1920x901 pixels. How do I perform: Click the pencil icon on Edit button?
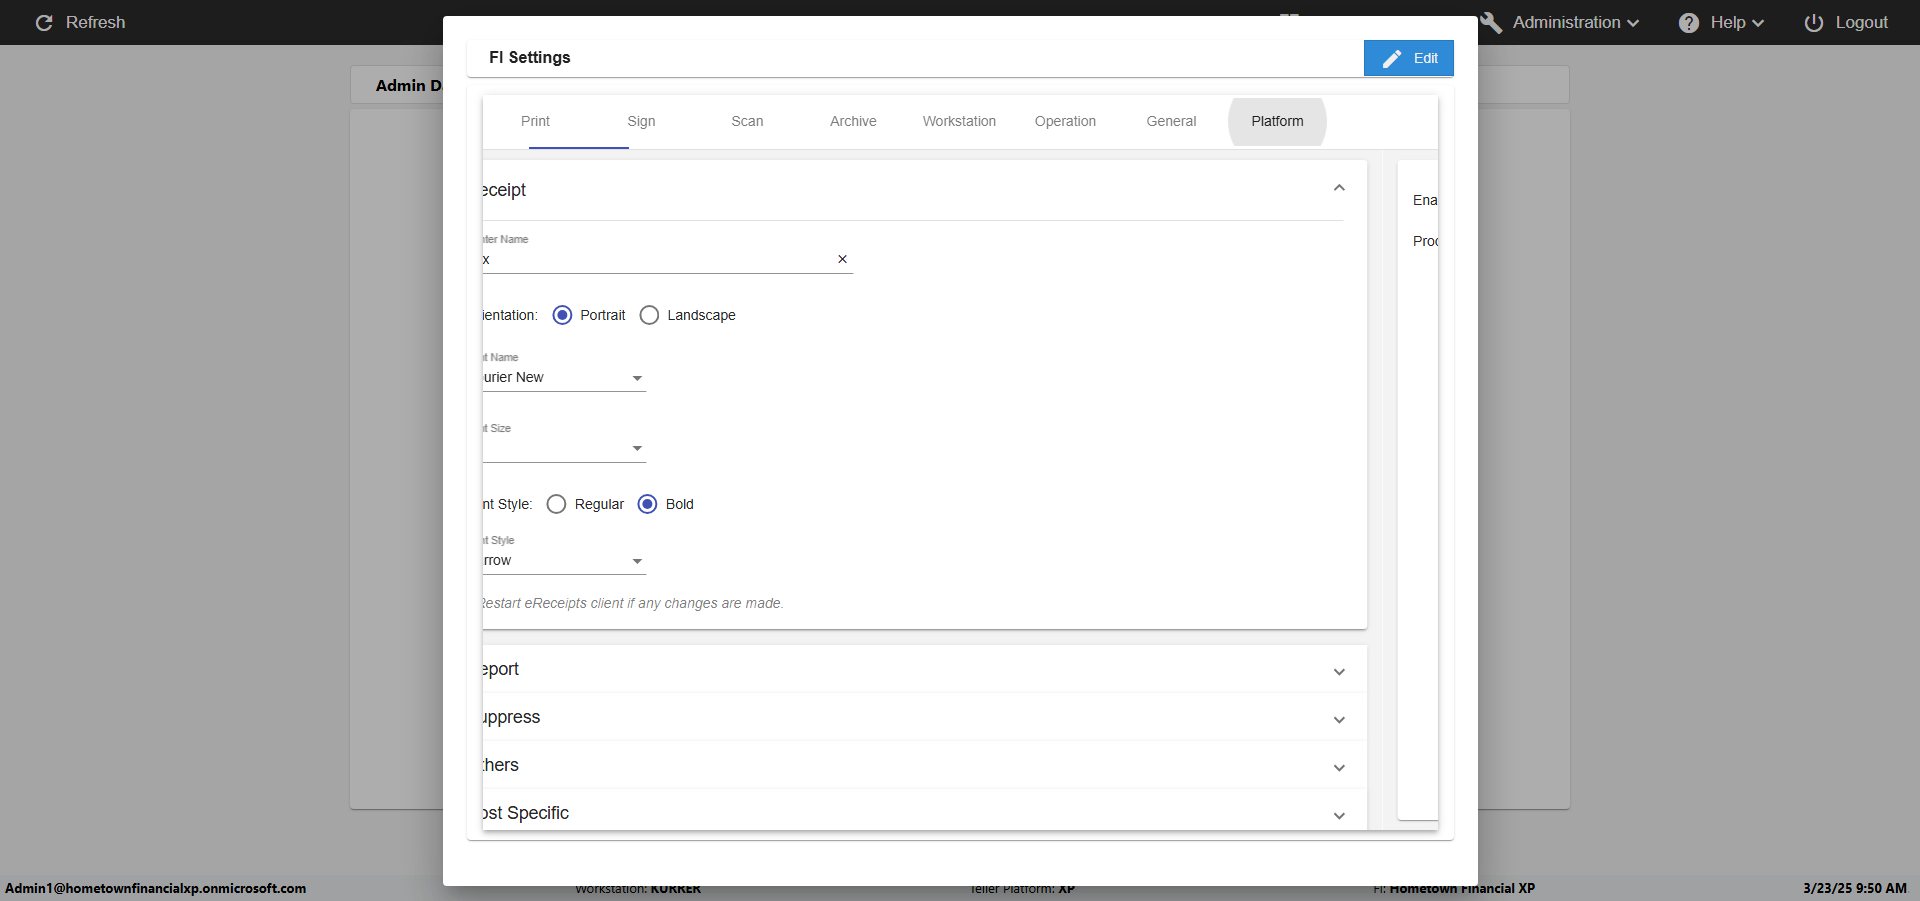[x=1391, y=59]
